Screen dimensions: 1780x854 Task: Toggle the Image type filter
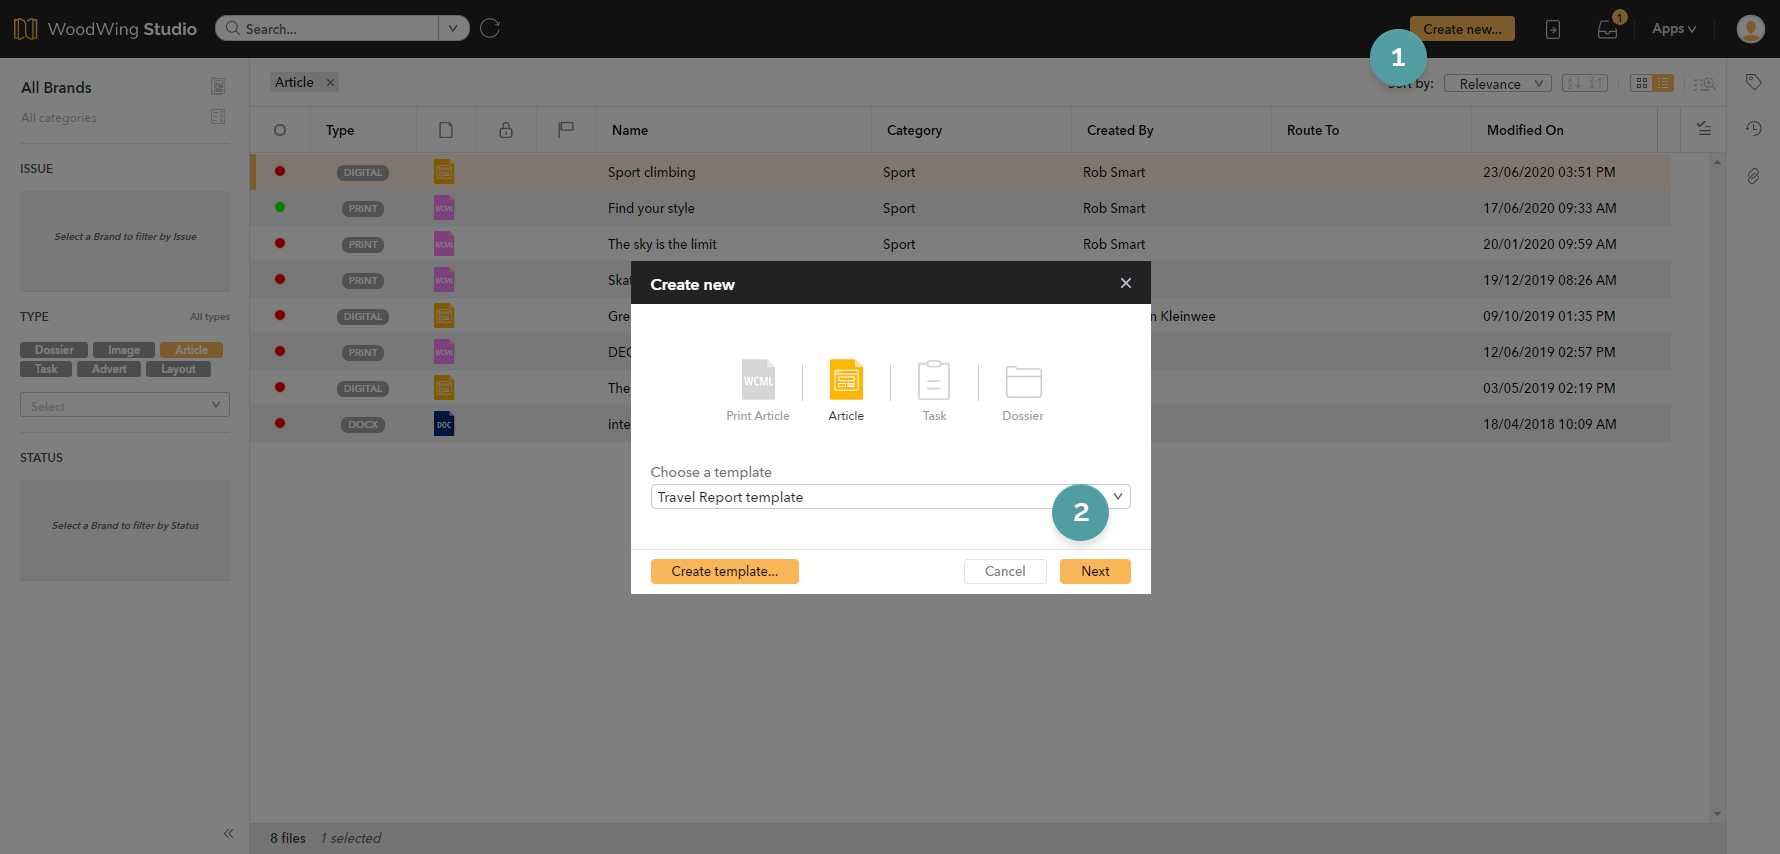(x=124, y=350)
